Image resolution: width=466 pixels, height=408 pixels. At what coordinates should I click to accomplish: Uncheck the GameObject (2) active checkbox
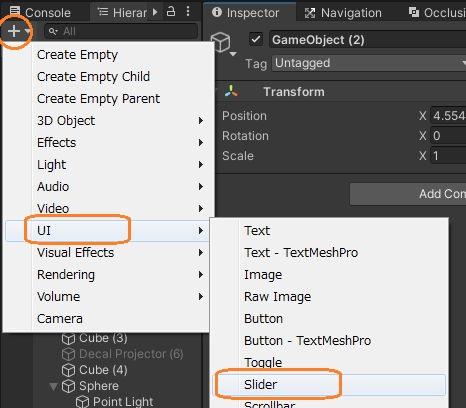pos(256,39)
